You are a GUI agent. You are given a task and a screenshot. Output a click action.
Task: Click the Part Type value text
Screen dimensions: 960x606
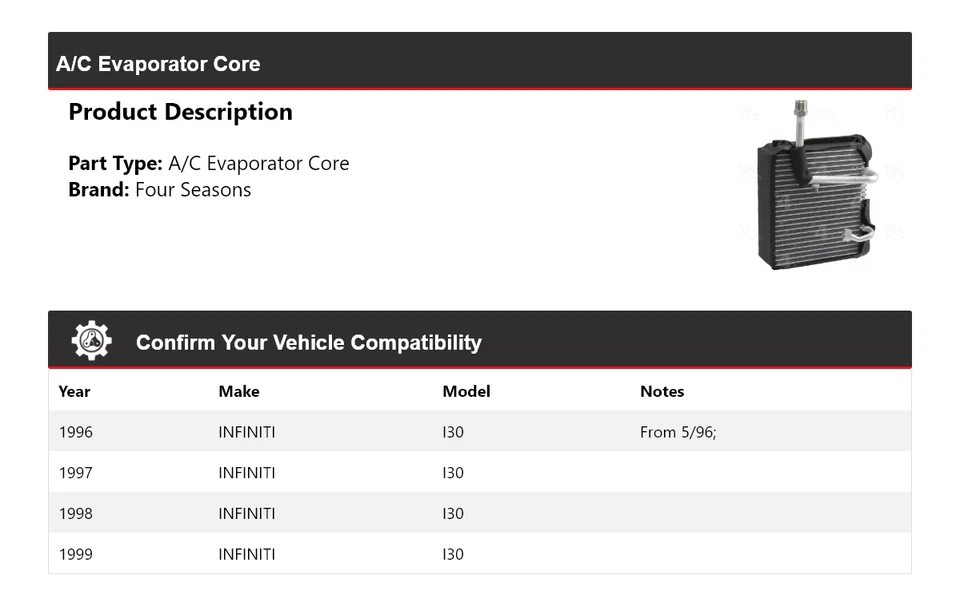click(x=258, y=164)
